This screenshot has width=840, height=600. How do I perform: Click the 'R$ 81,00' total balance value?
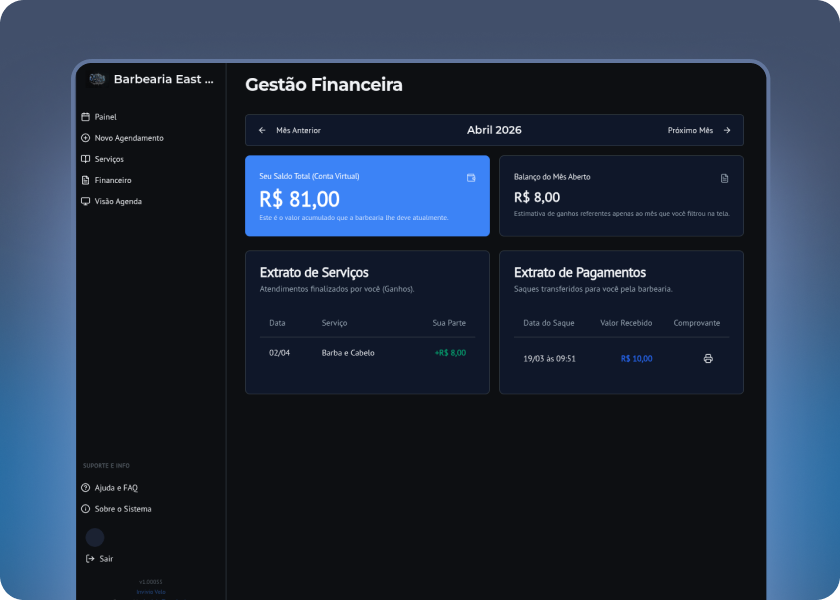299,199
